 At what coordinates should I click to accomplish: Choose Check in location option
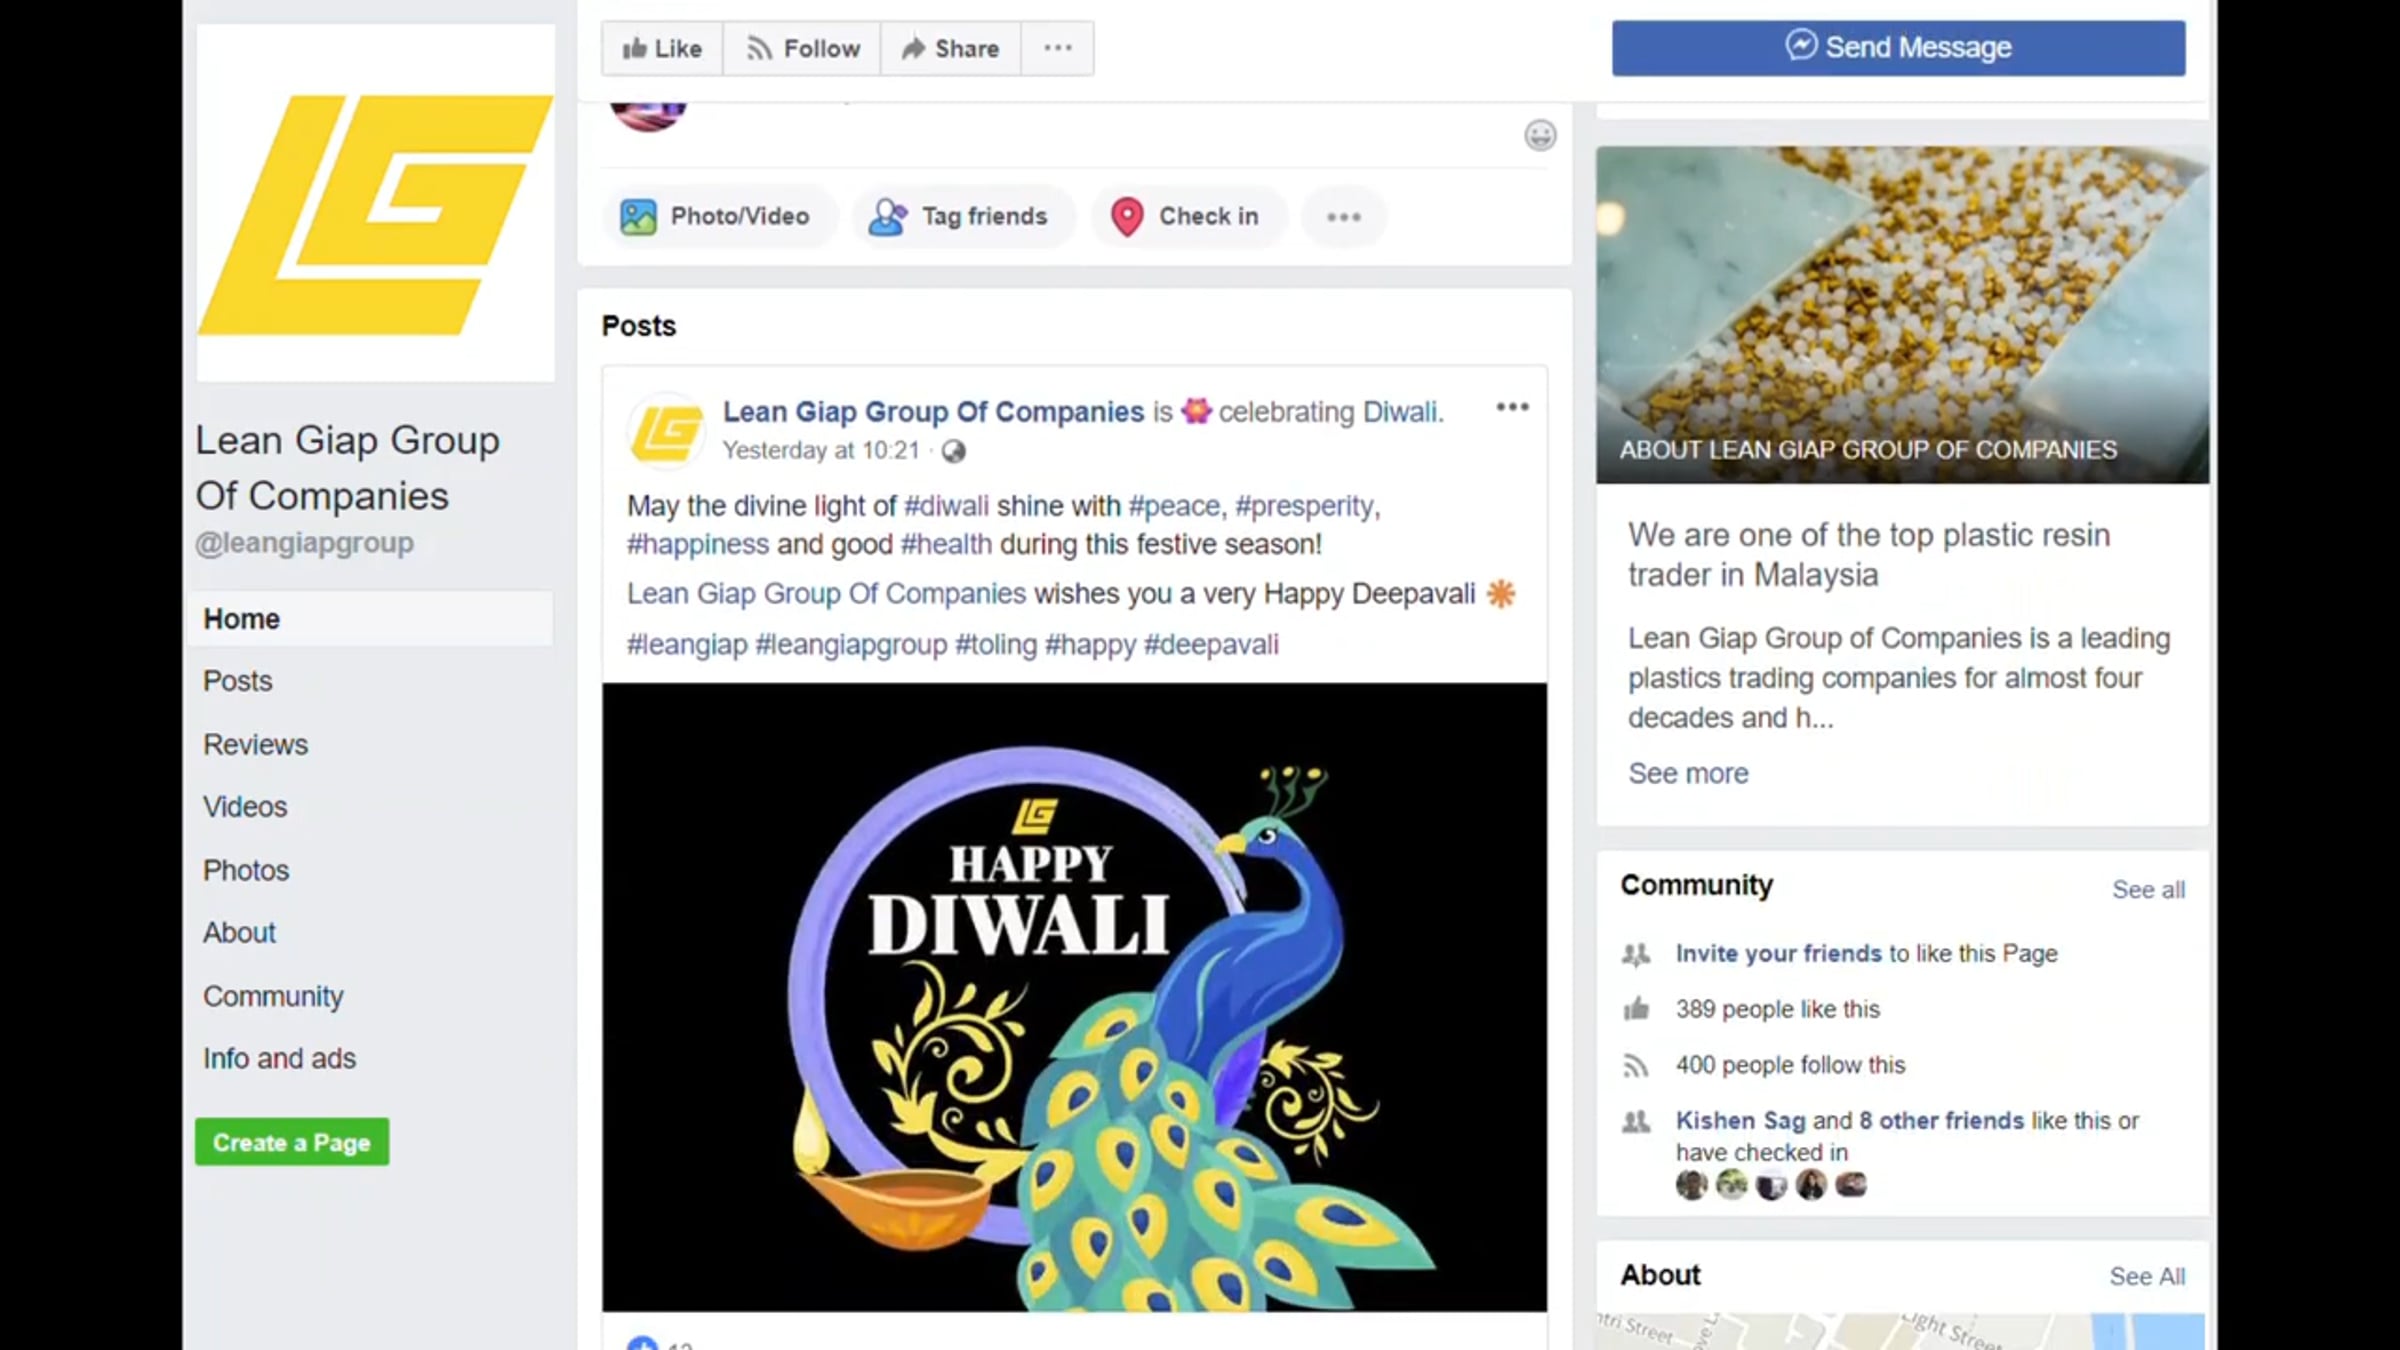coord(1186,216)
